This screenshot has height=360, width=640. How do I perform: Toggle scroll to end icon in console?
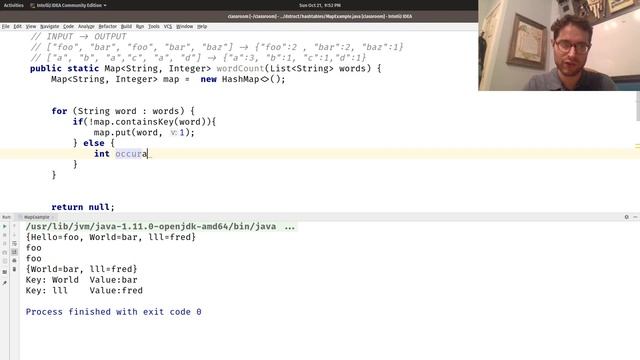[x=14, y=252]
